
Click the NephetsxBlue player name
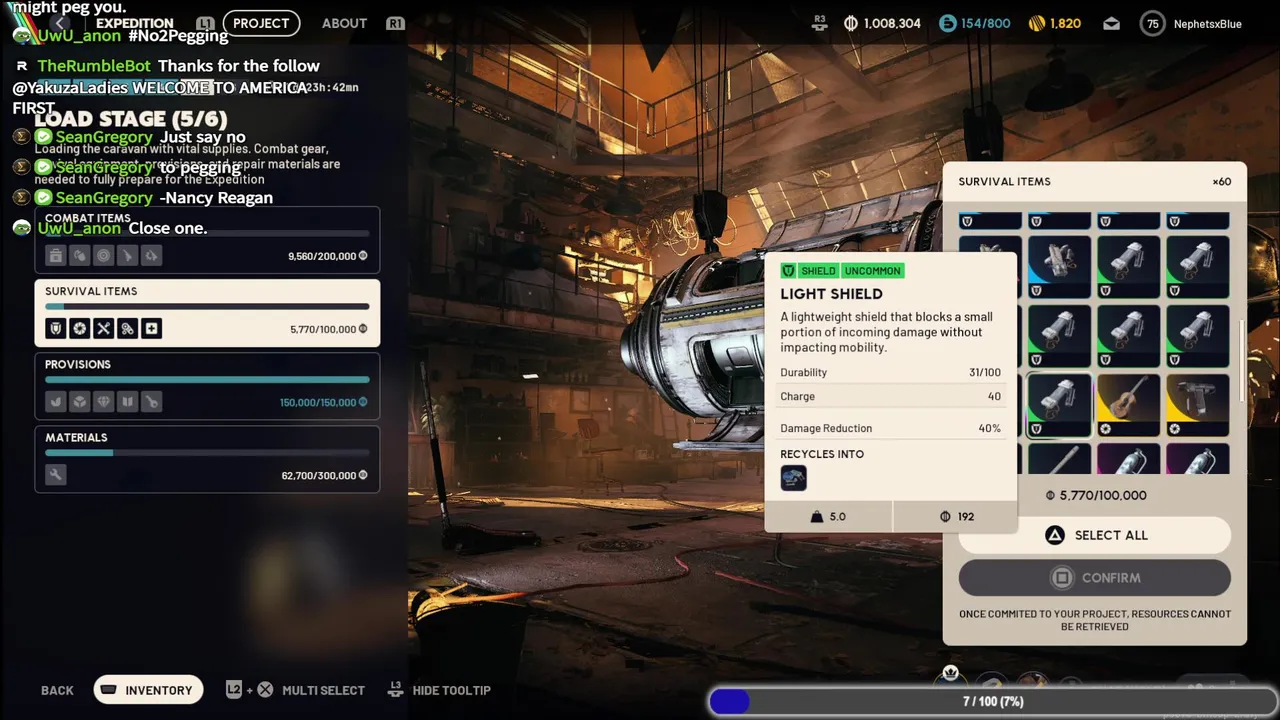click(1208, 23)
